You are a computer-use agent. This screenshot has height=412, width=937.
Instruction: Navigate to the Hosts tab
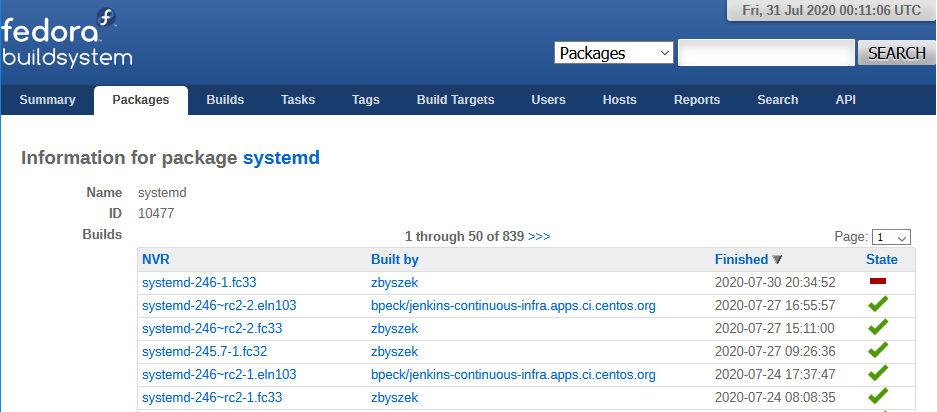coord(619,100)
